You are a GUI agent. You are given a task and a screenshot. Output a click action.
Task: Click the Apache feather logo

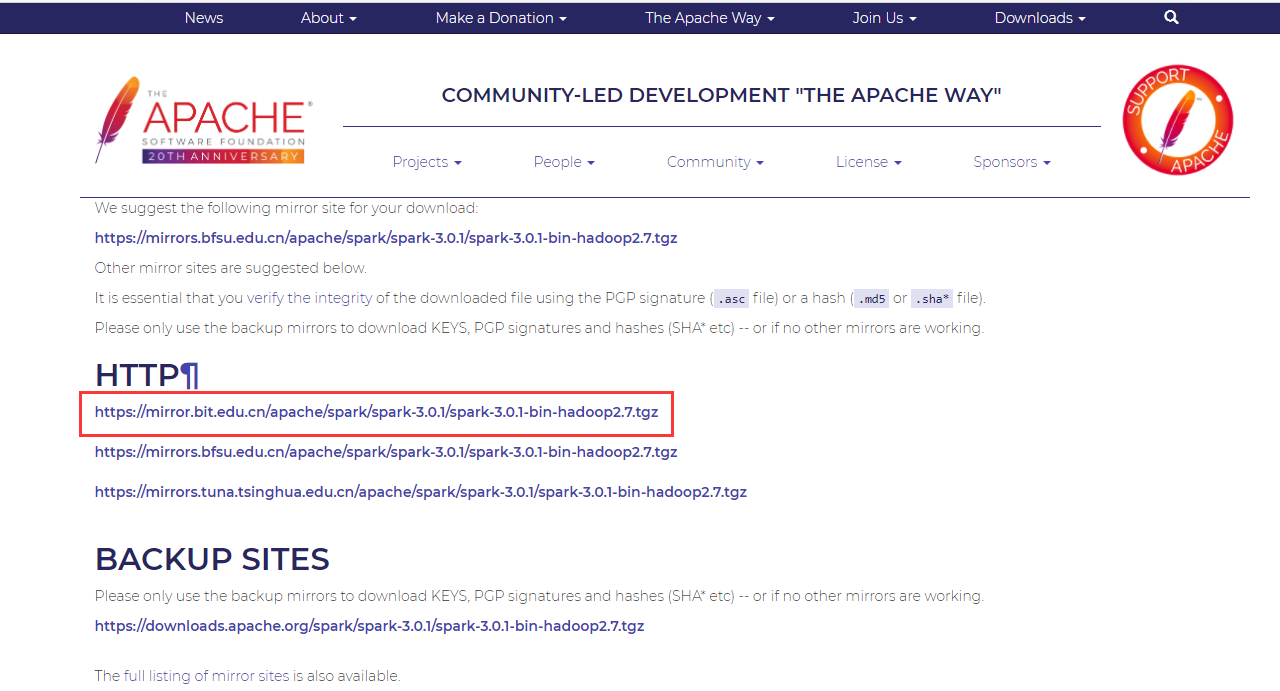[204, 120]
